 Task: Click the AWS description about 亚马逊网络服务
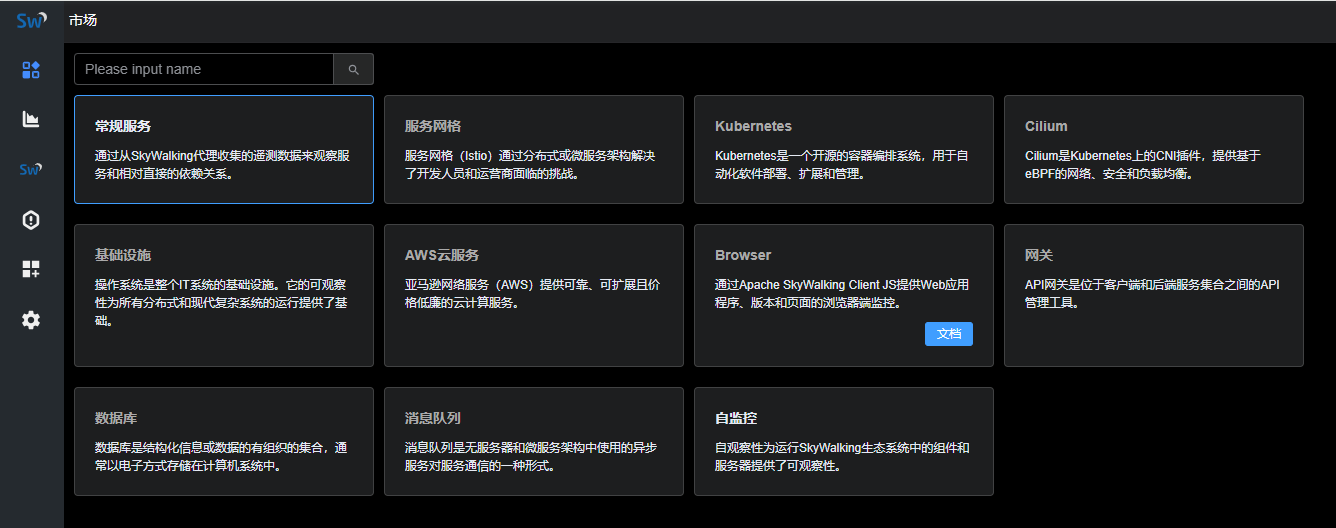pos(532,293)
